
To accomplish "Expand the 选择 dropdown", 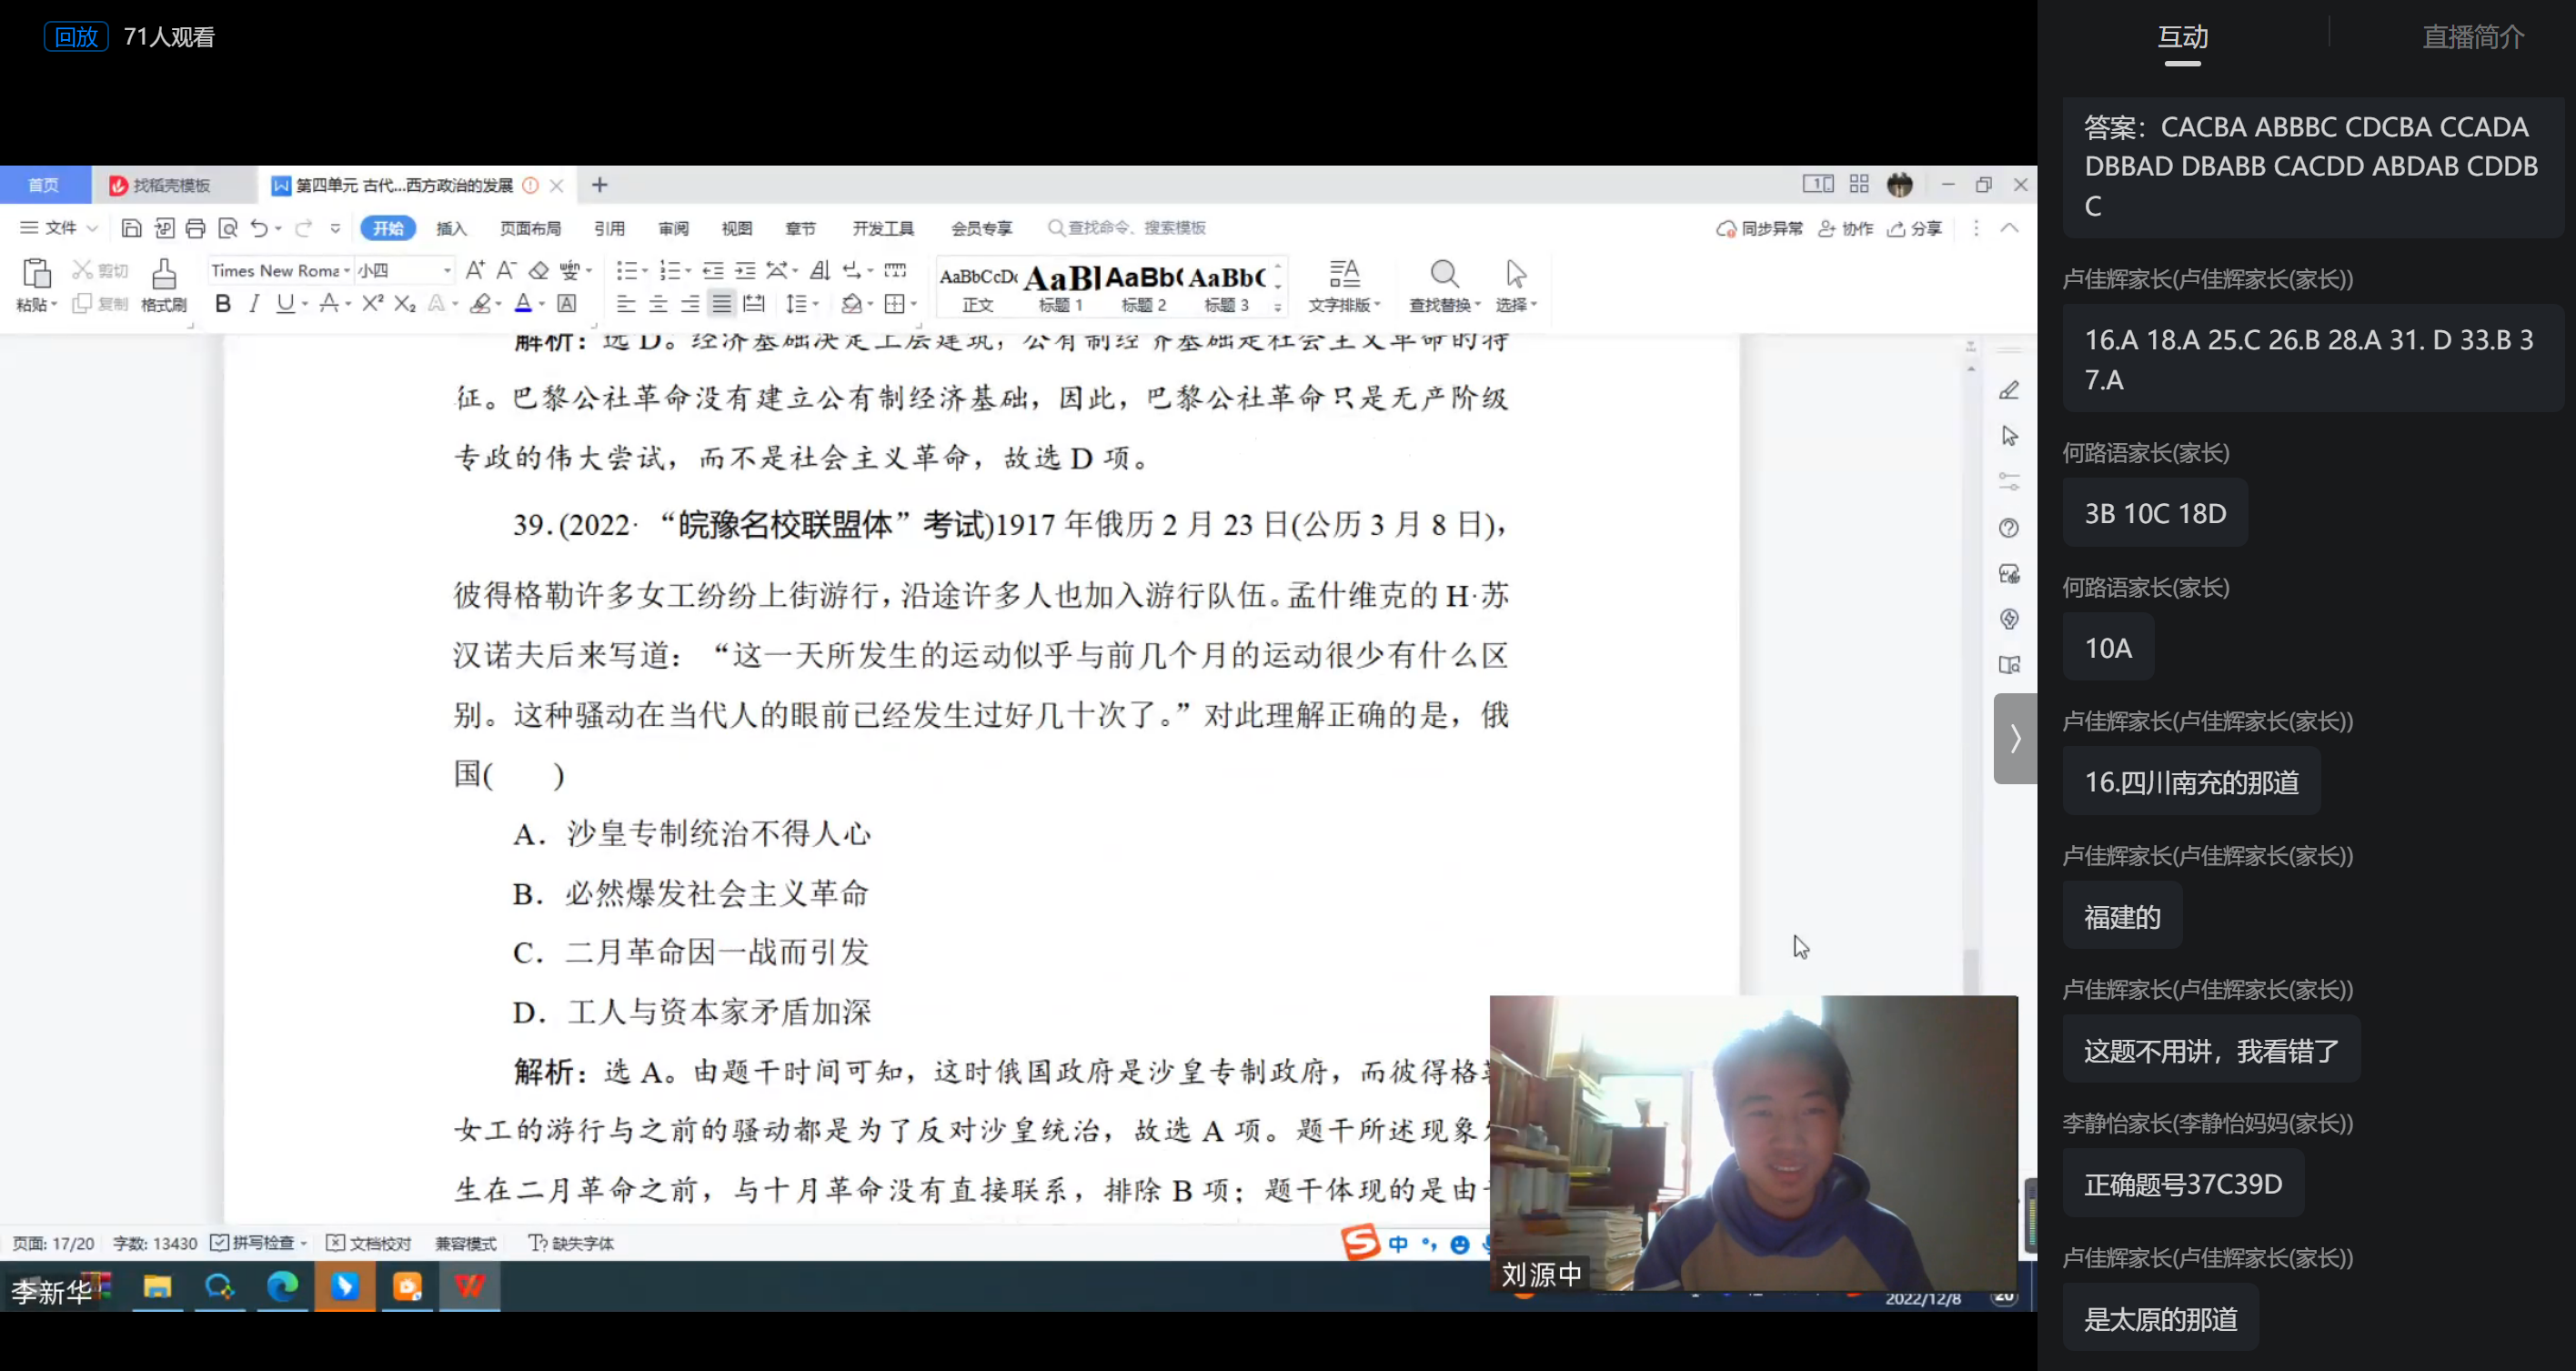I will coord(1534,305).
